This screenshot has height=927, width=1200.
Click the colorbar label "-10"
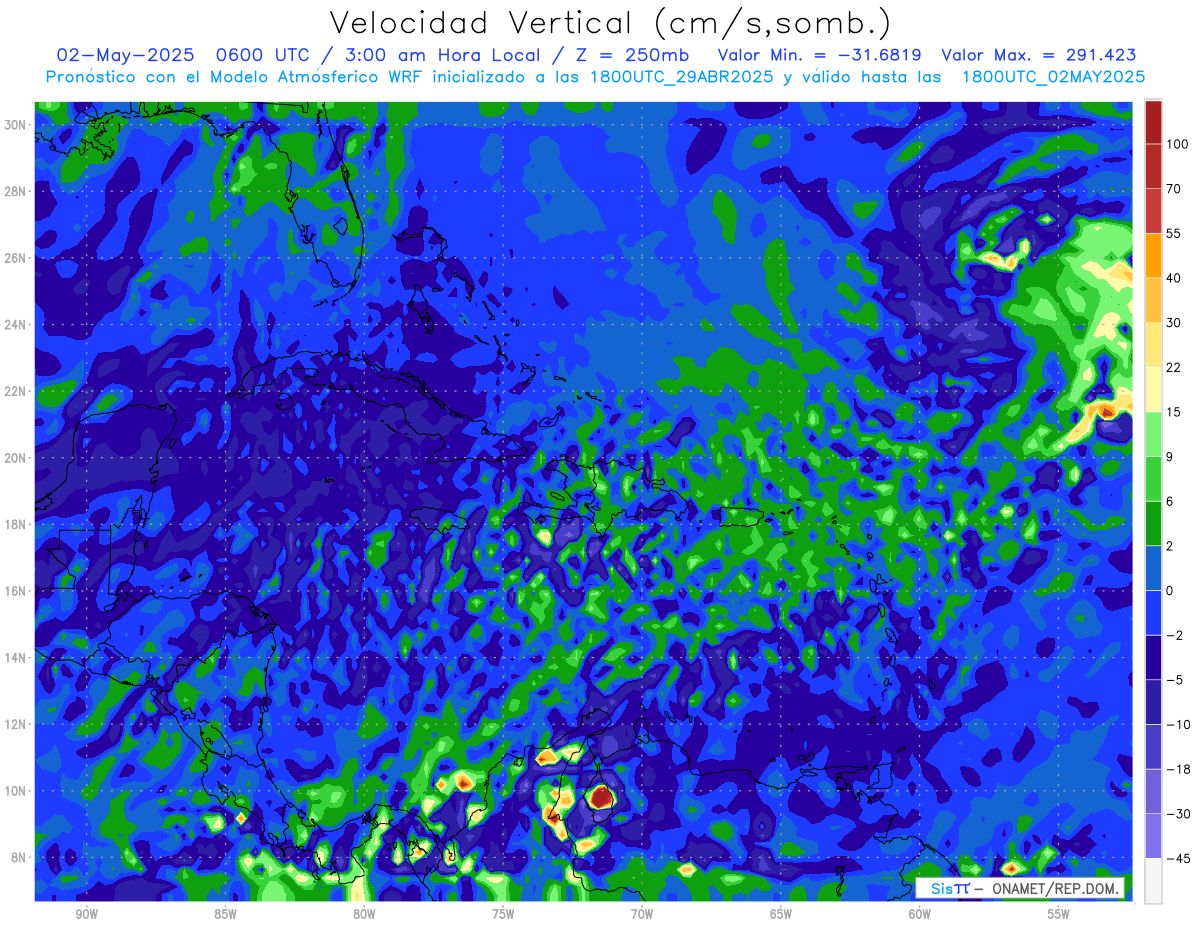point(1177,724)
